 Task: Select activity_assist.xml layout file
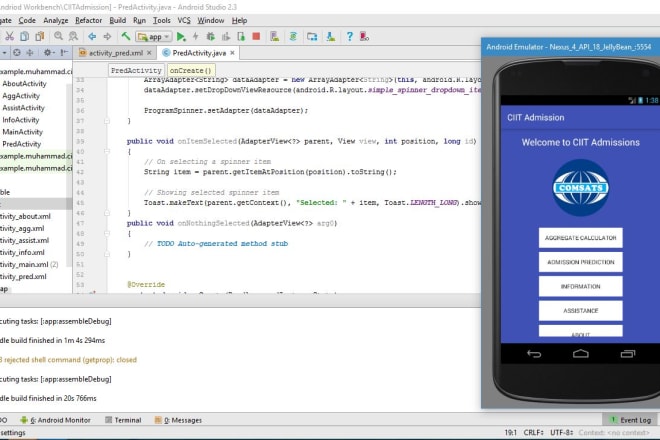pos(24,240)
